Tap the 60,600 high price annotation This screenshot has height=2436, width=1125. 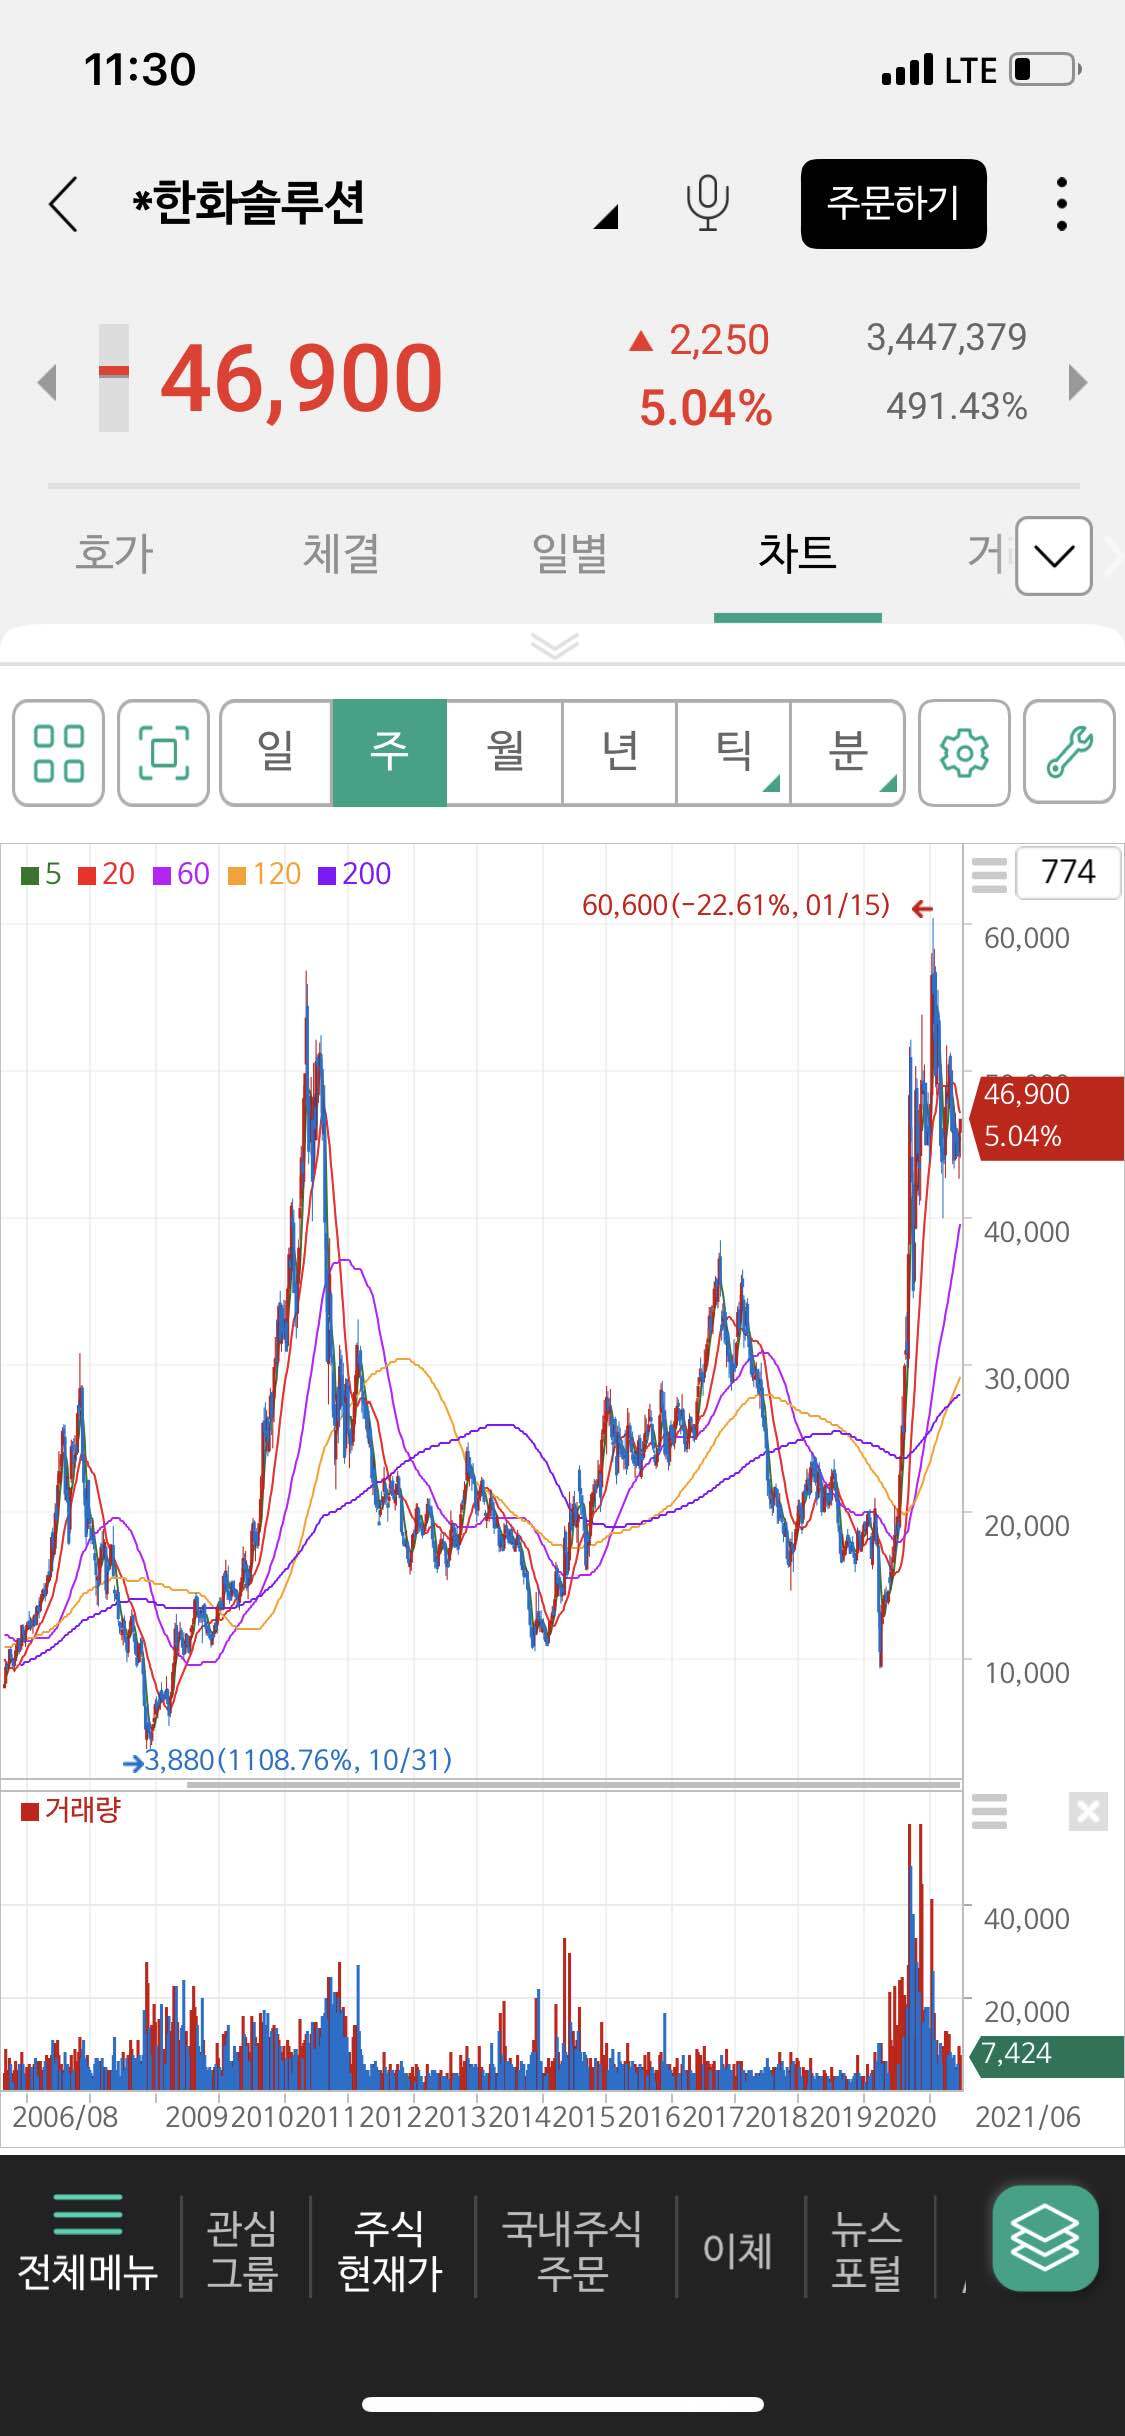pos(736,906)
